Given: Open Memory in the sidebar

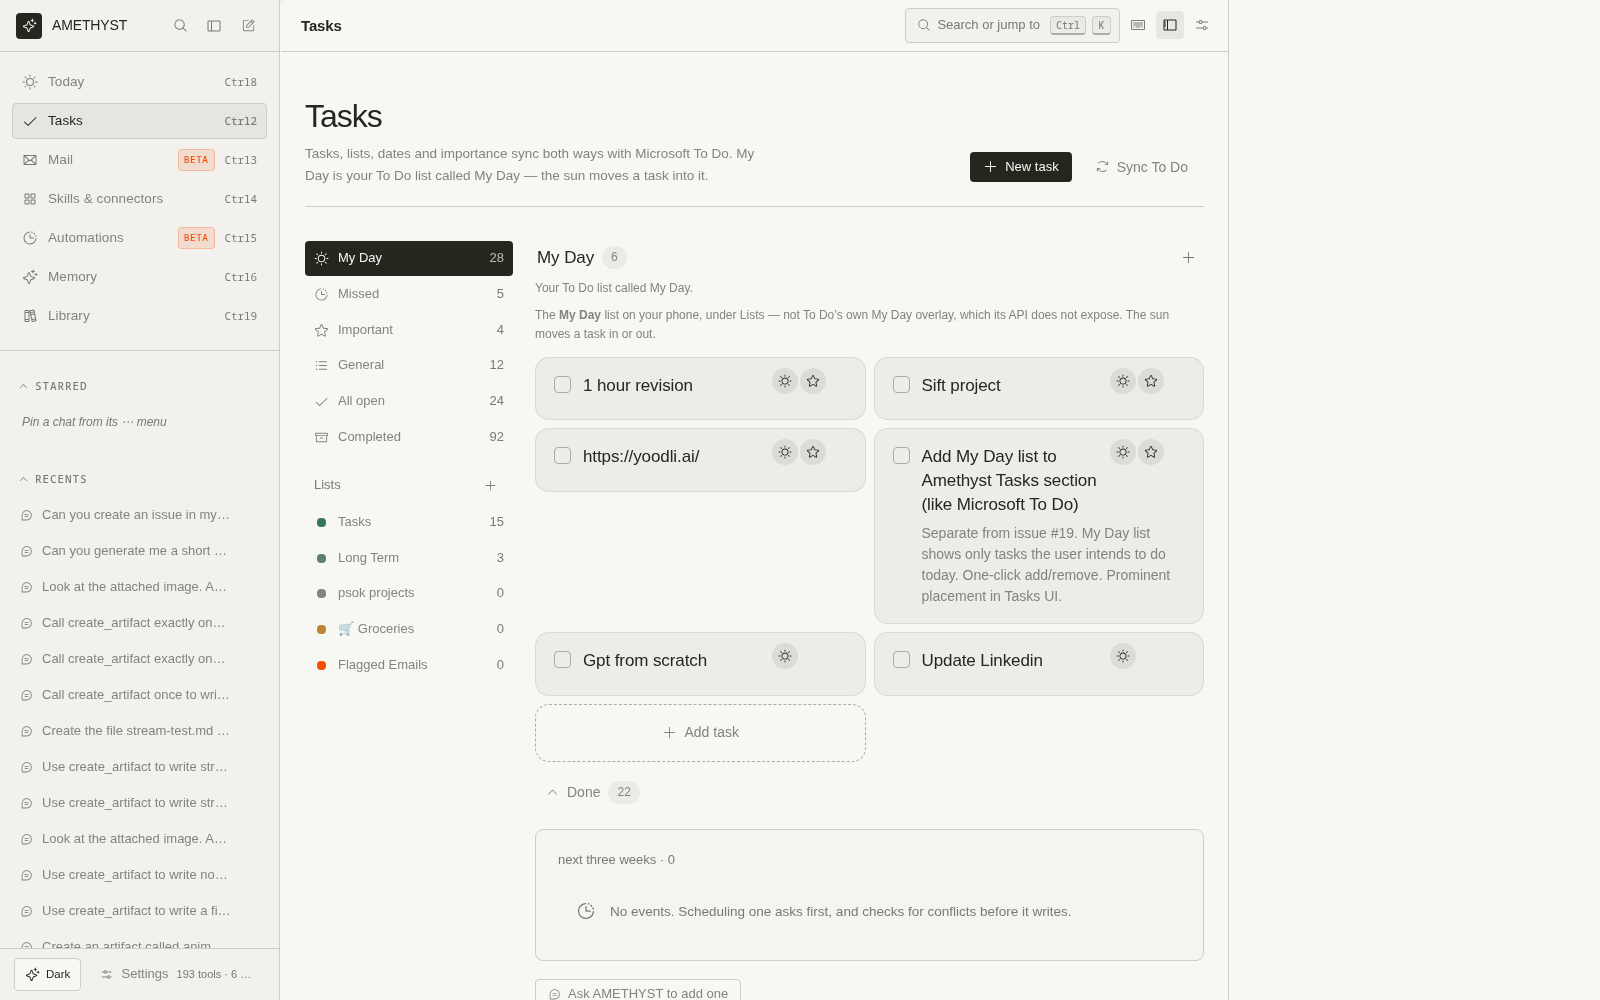Looking at the screenshot, I should pos(139,277).
